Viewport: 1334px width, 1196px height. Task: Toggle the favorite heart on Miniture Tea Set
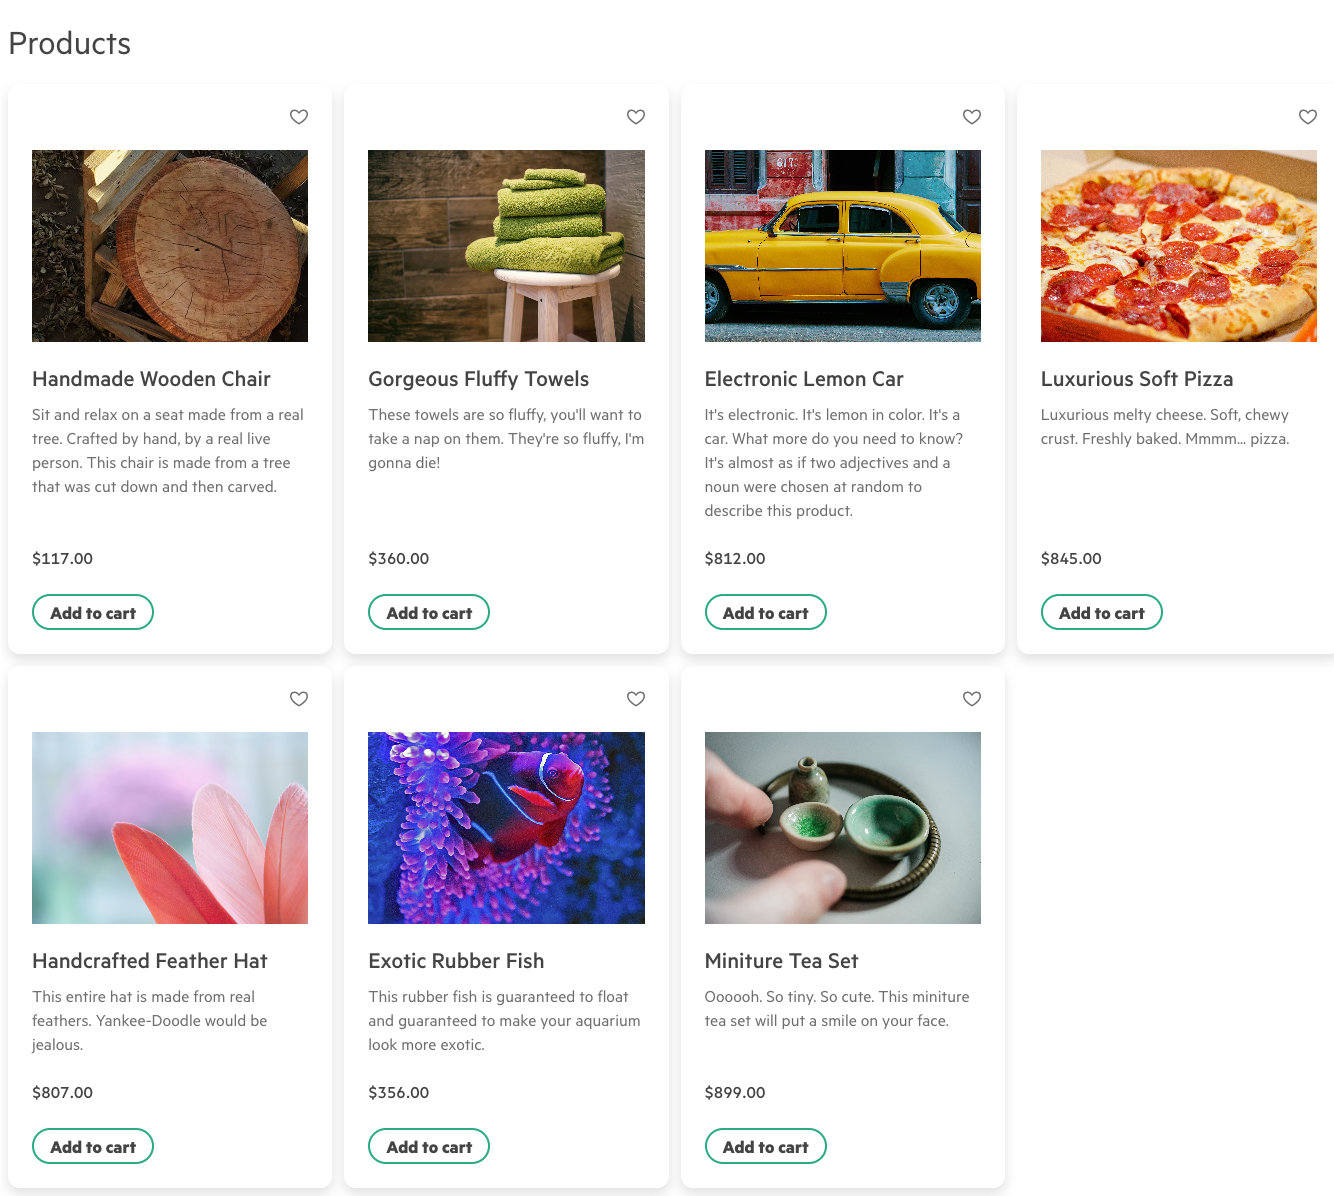pyautogui.click(x=972, y=699)
